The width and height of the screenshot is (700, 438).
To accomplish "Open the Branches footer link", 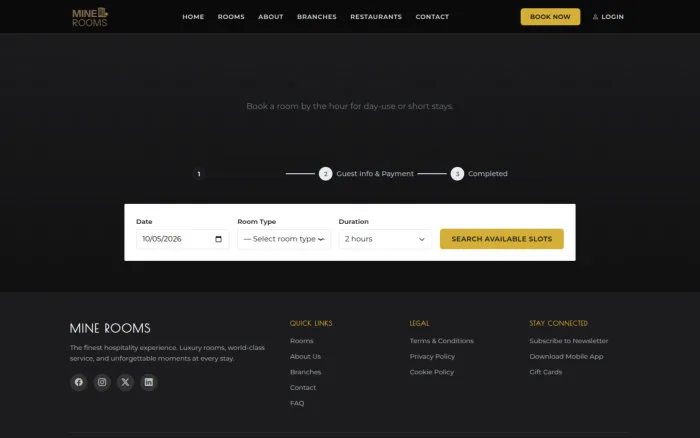I will point(305,372).
